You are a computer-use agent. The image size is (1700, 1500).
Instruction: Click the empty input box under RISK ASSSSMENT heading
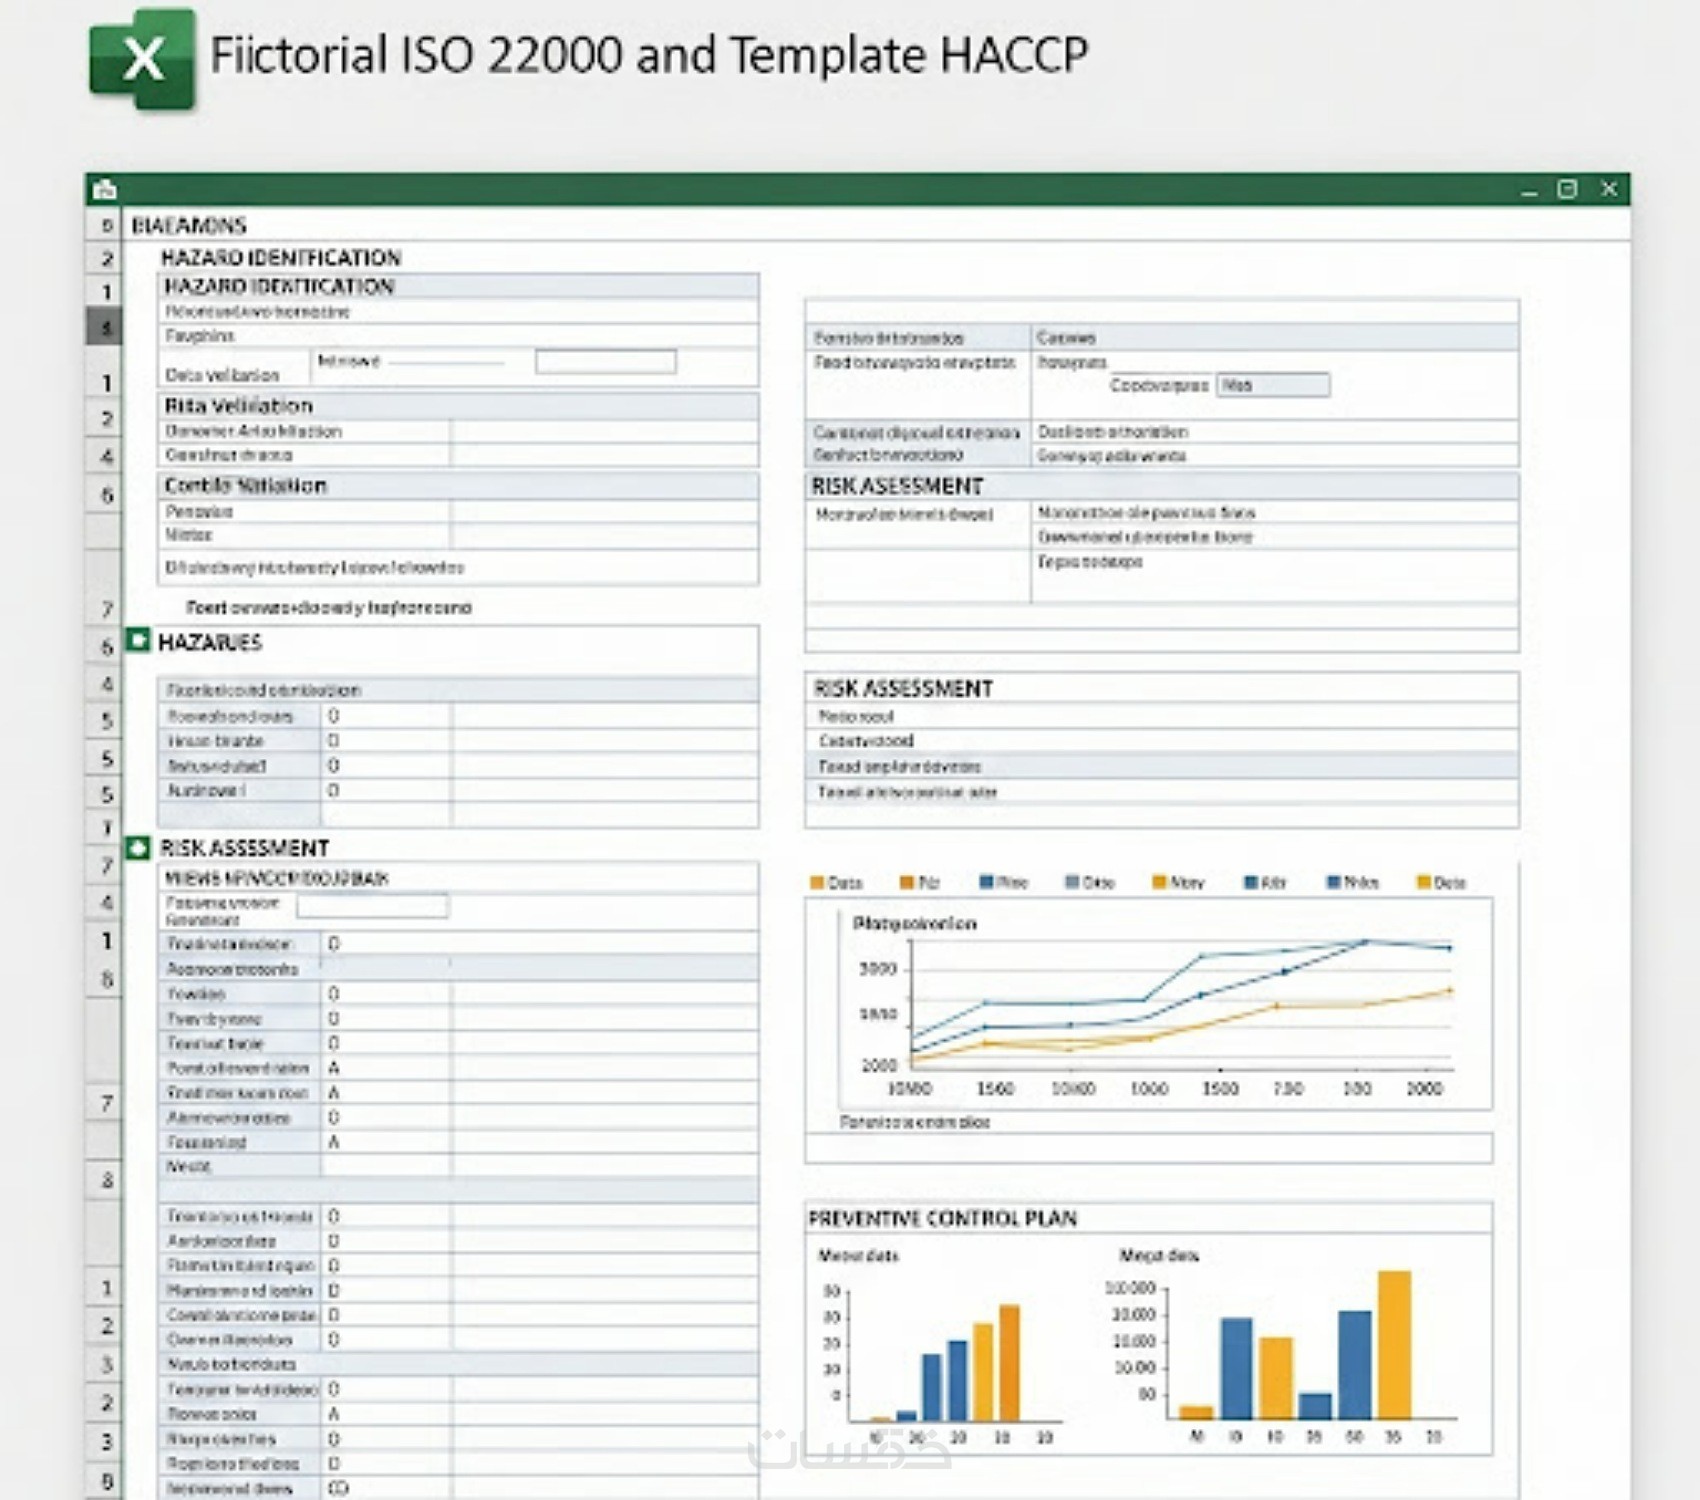pyautogui.click(x=372, y=906)
